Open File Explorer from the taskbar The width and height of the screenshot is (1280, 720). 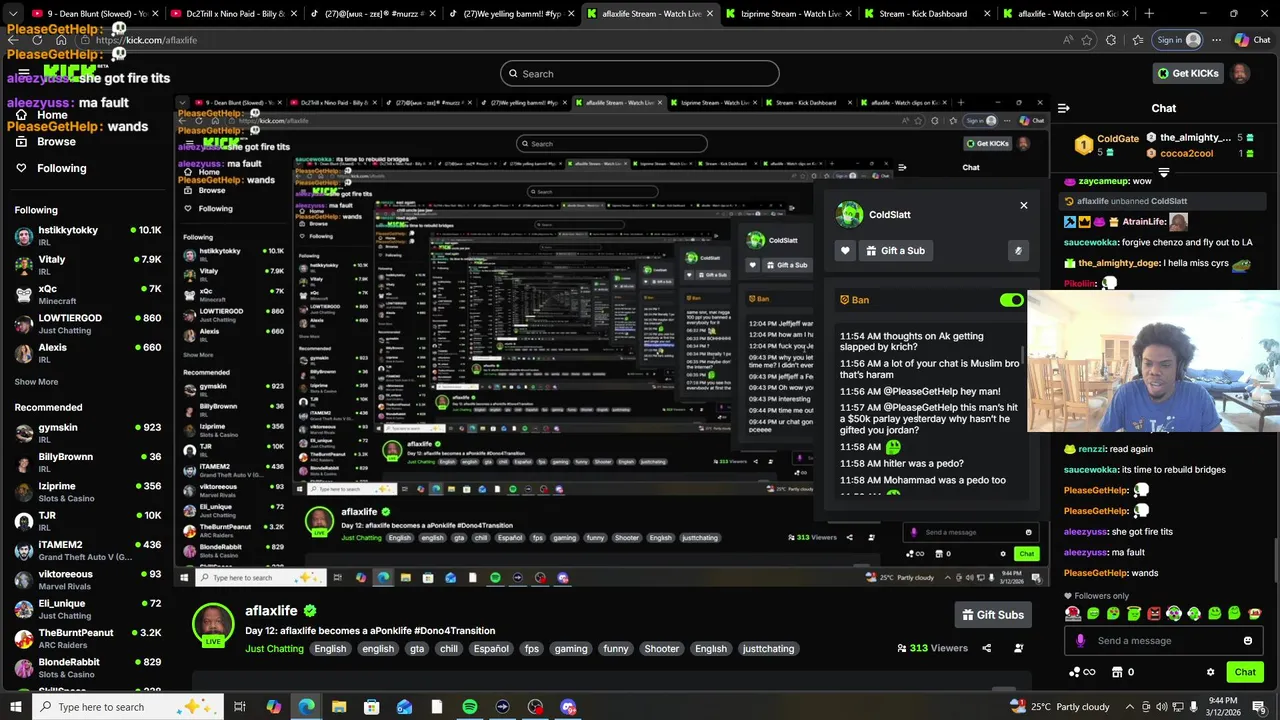pyautogui.click(x=339, y=707)
